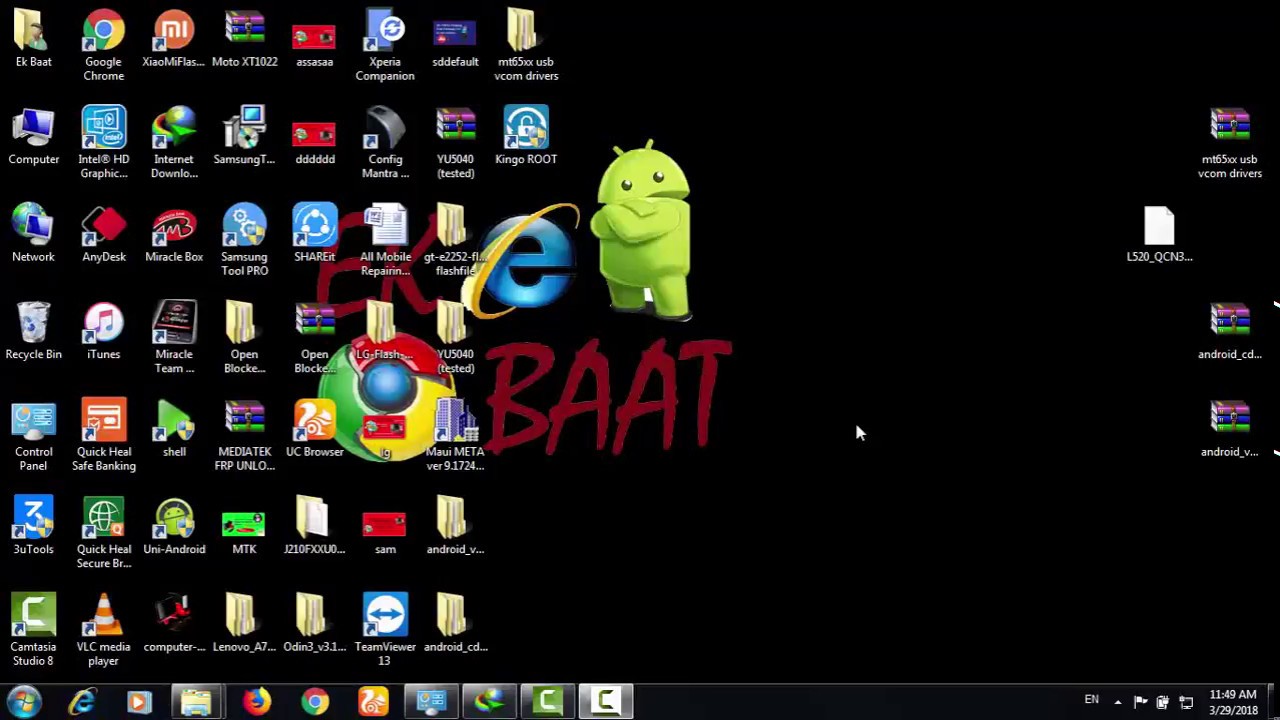The height and width of the screenshot is (720, 1280).
Task: Click the Windows Start button
Action: coord(24,701)
